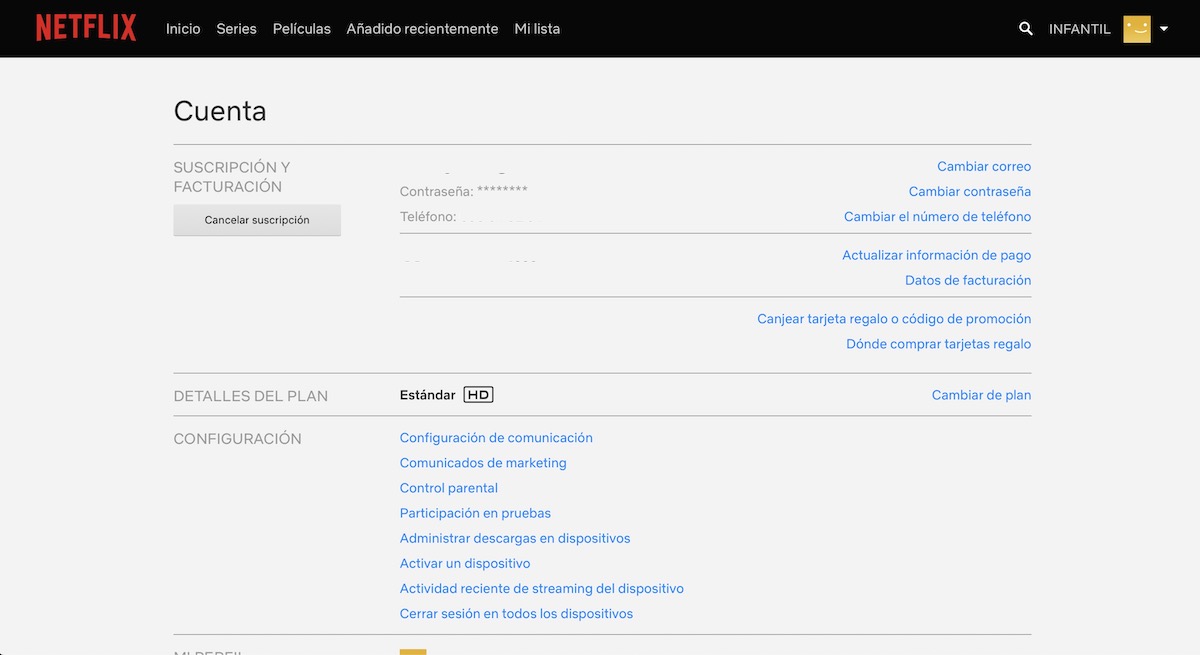Open Actualizar información de pago

(x=936, y=256)
